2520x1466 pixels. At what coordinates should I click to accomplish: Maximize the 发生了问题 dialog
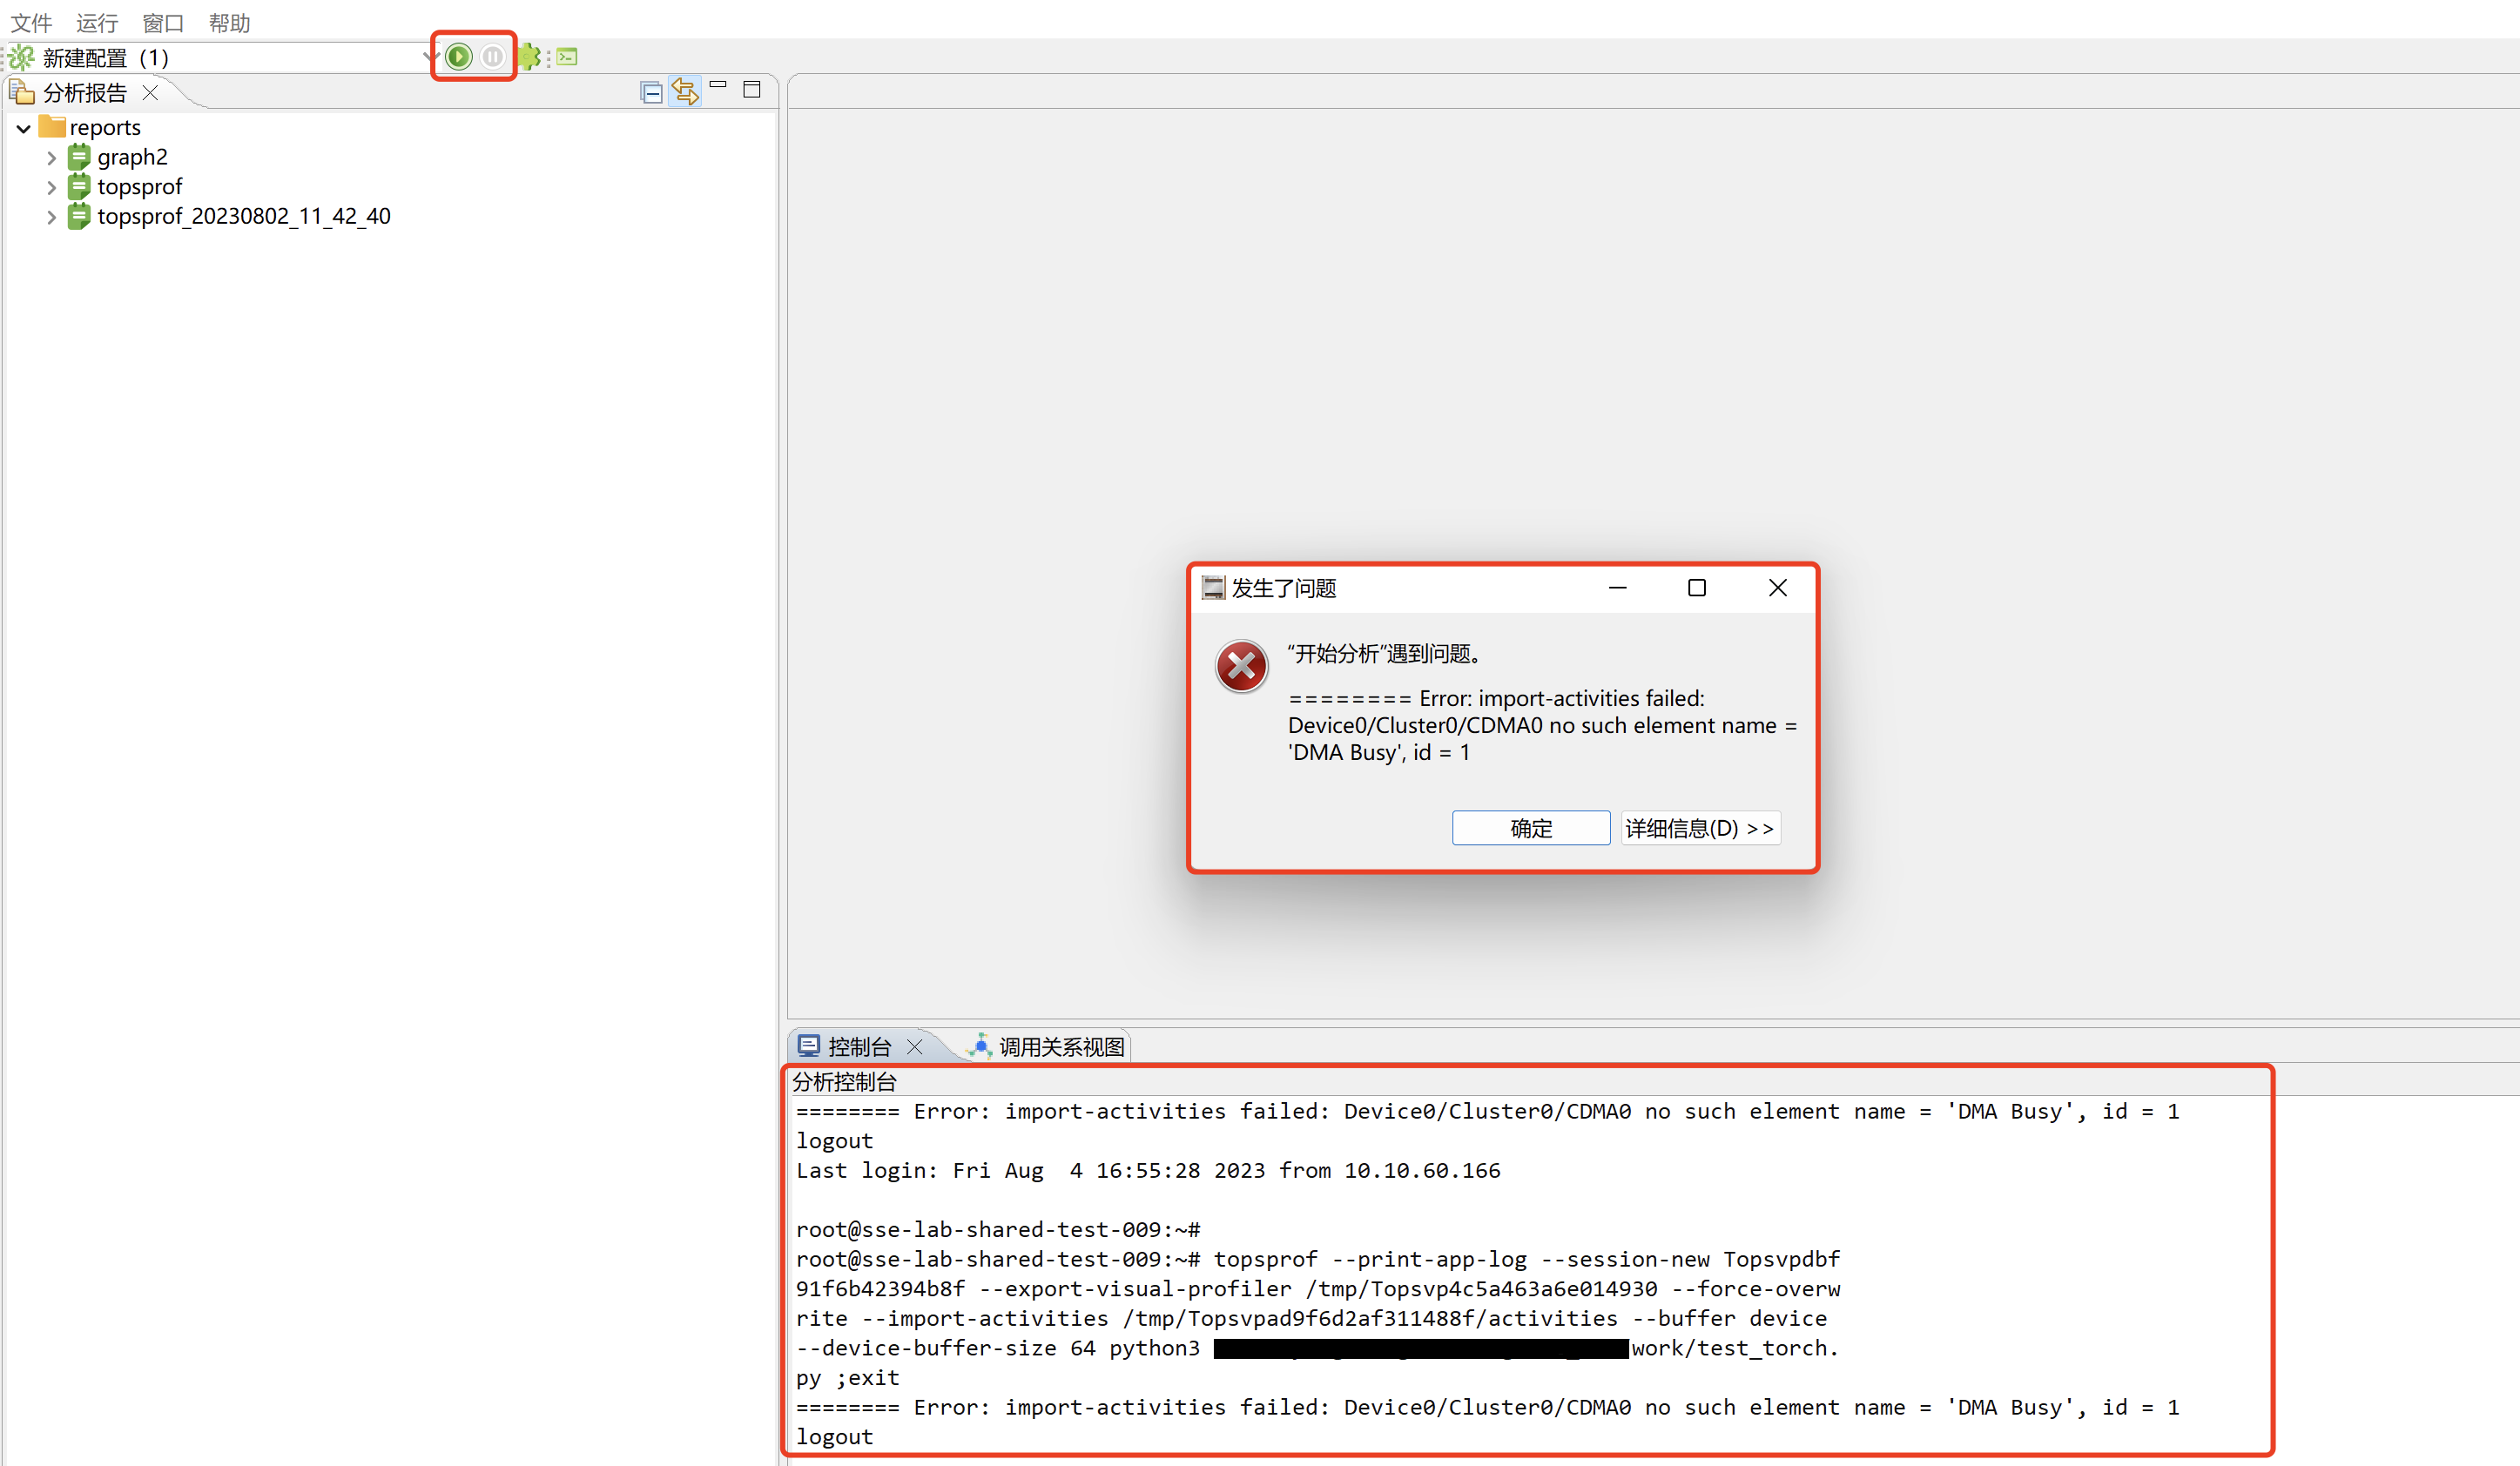[1697, 588]
